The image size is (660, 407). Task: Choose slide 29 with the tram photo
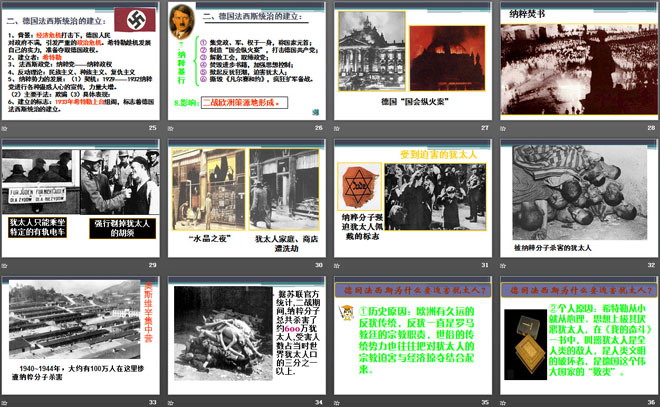click(x=81, y=198)
